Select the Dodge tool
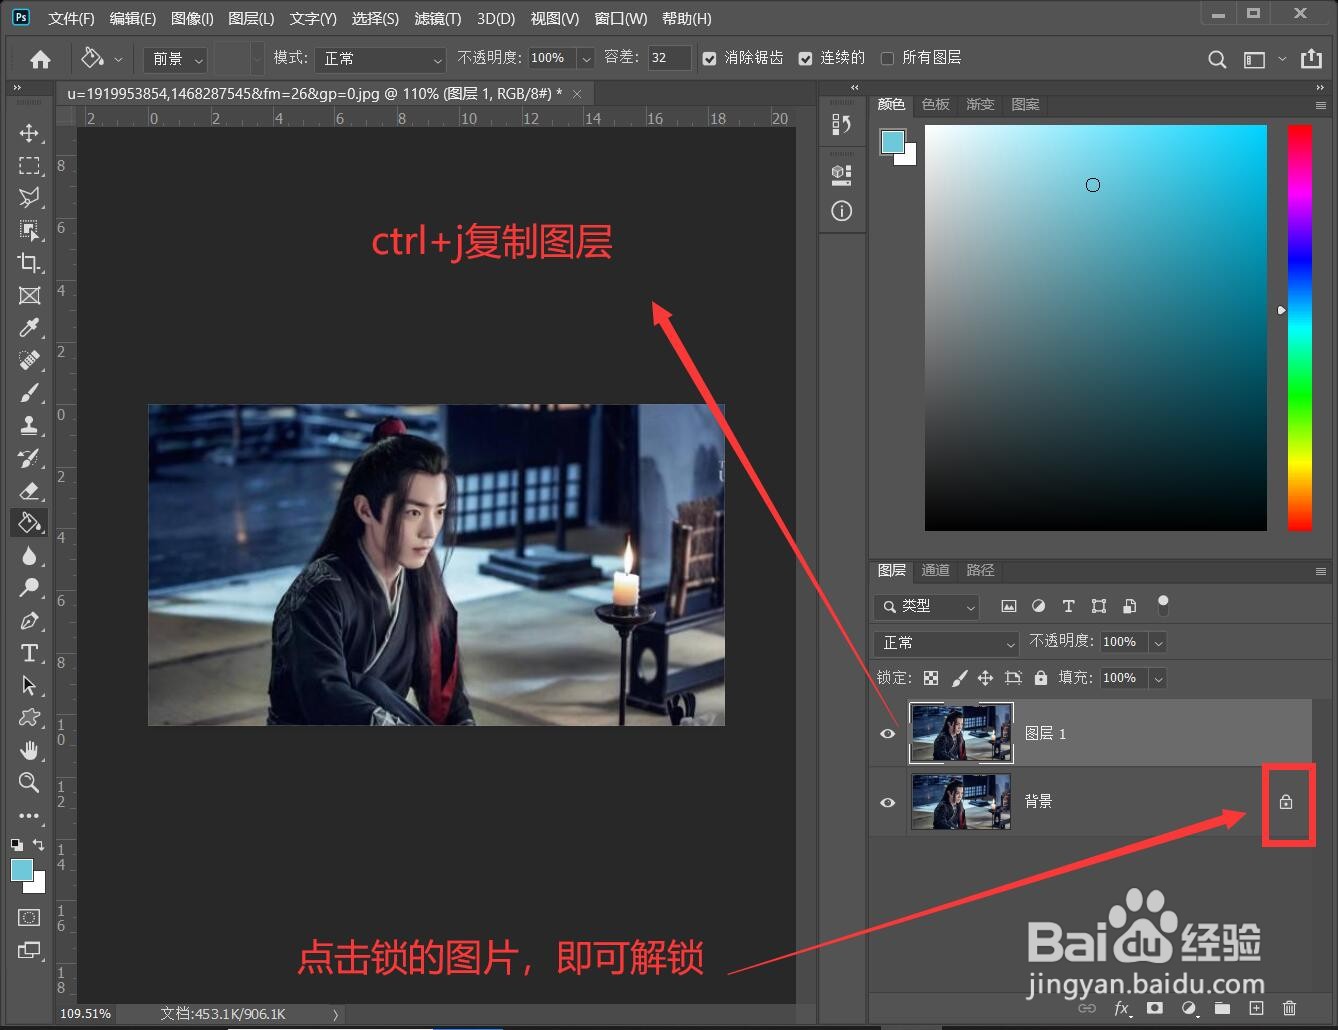 coord(29,588)
